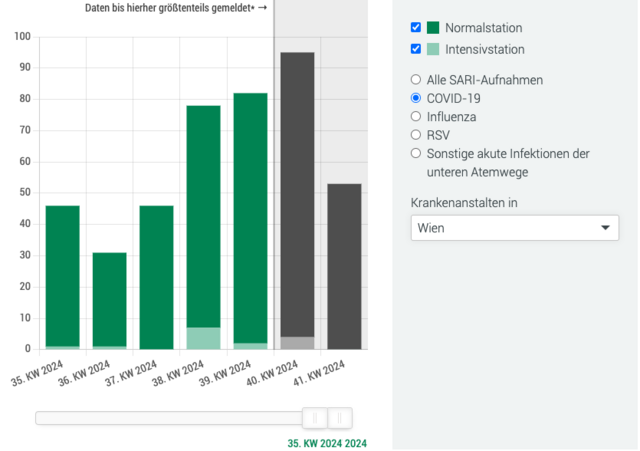The width and height of the screenshot is (640, 451).
Task: Click the left handle of the week range slider
Action: pyautogui.click(x=315, y=418)
